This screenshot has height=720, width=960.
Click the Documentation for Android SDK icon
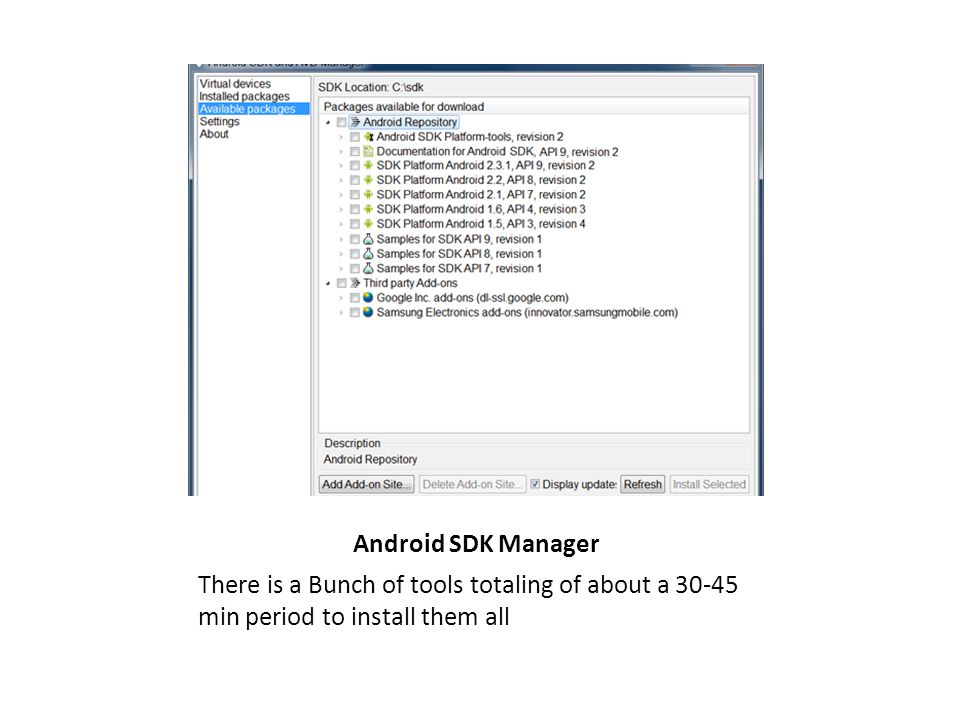(x=368, y=151)
